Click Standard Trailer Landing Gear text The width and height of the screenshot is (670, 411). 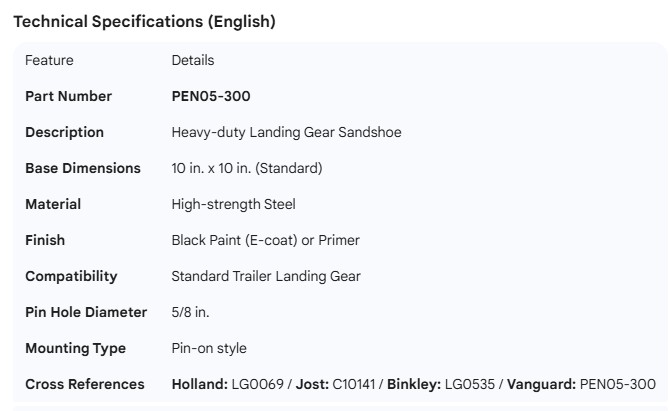(x=266, y=276)
